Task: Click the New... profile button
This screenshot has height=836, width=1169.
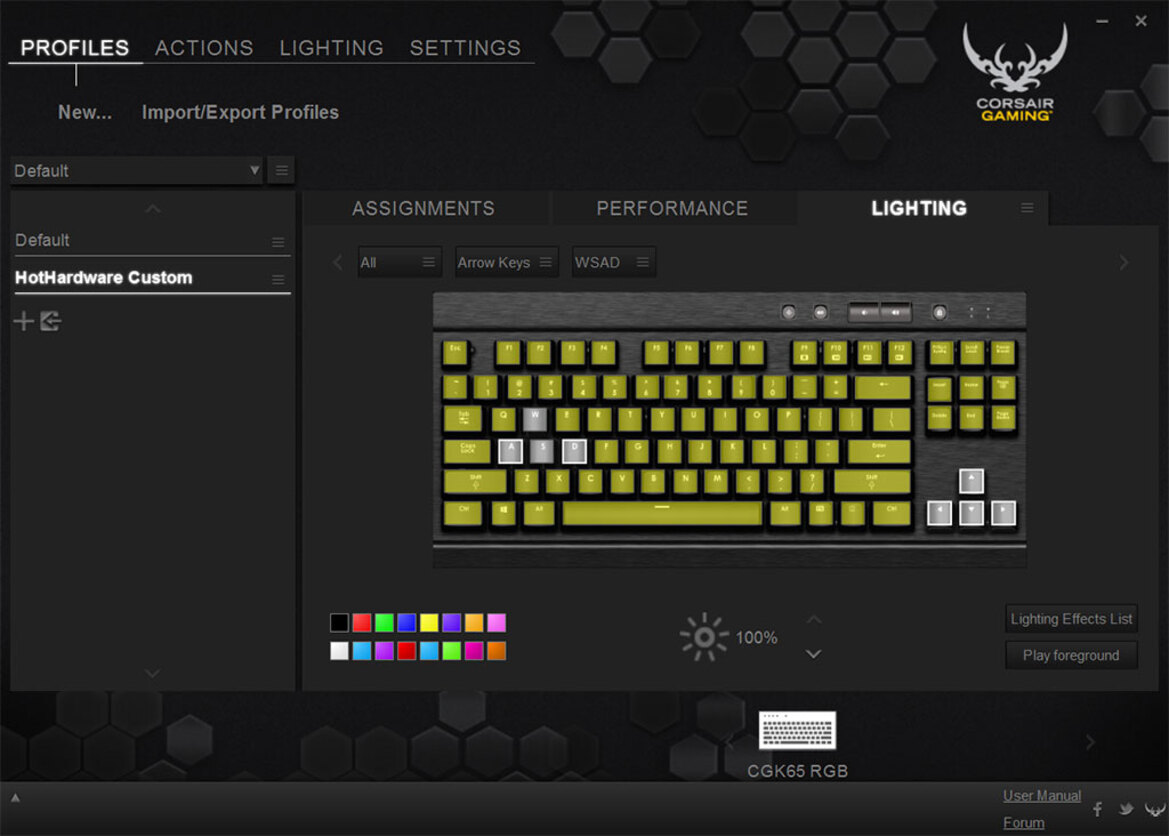Action: 85,112
